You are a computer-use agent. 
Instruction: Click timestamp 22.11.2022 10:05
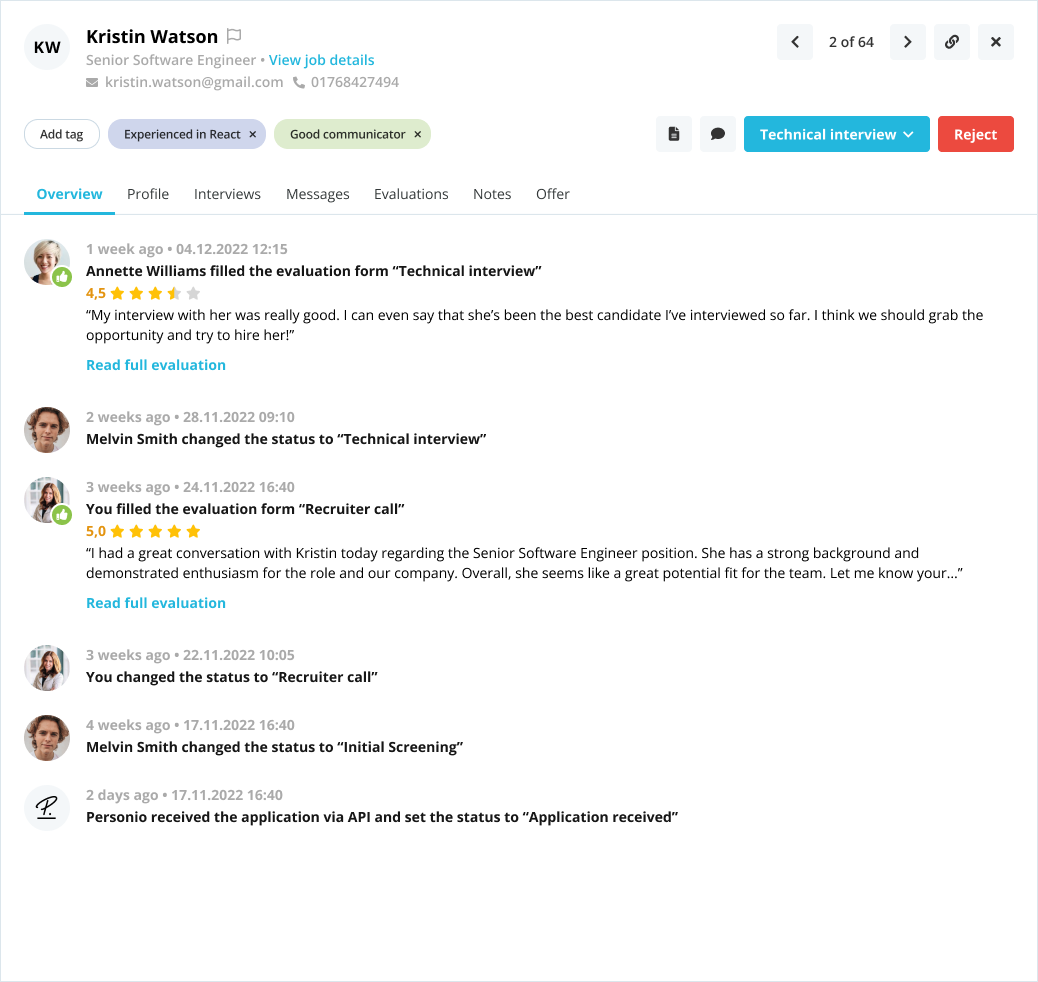[x=238, y=656]
